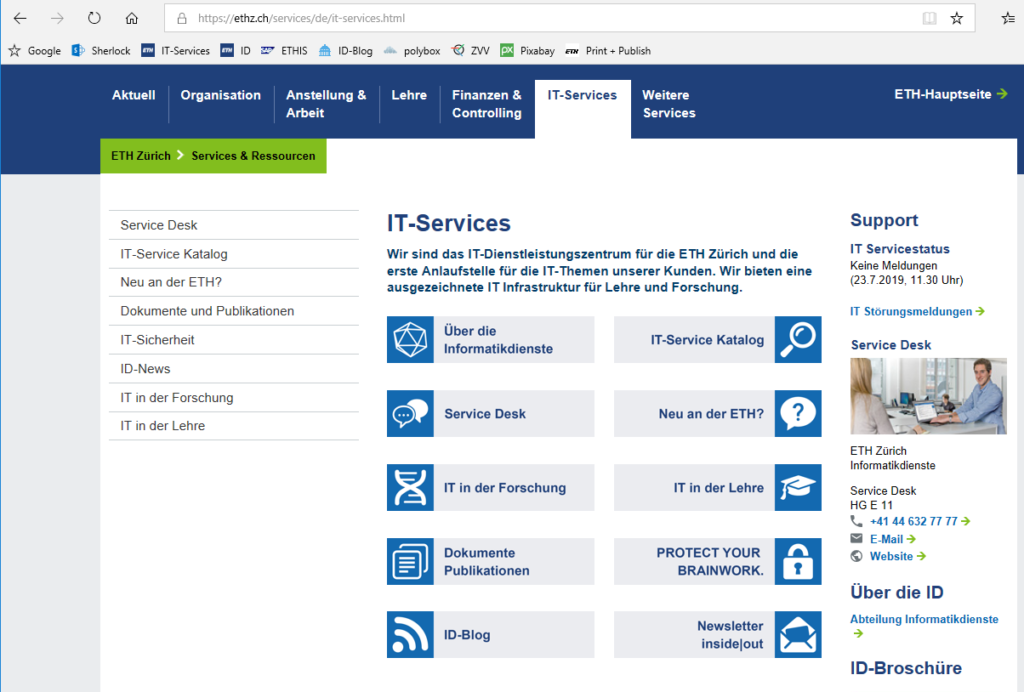
Task: Click the DNA icon of IT in der Forschung tile
Action: (x=410, y=488)
